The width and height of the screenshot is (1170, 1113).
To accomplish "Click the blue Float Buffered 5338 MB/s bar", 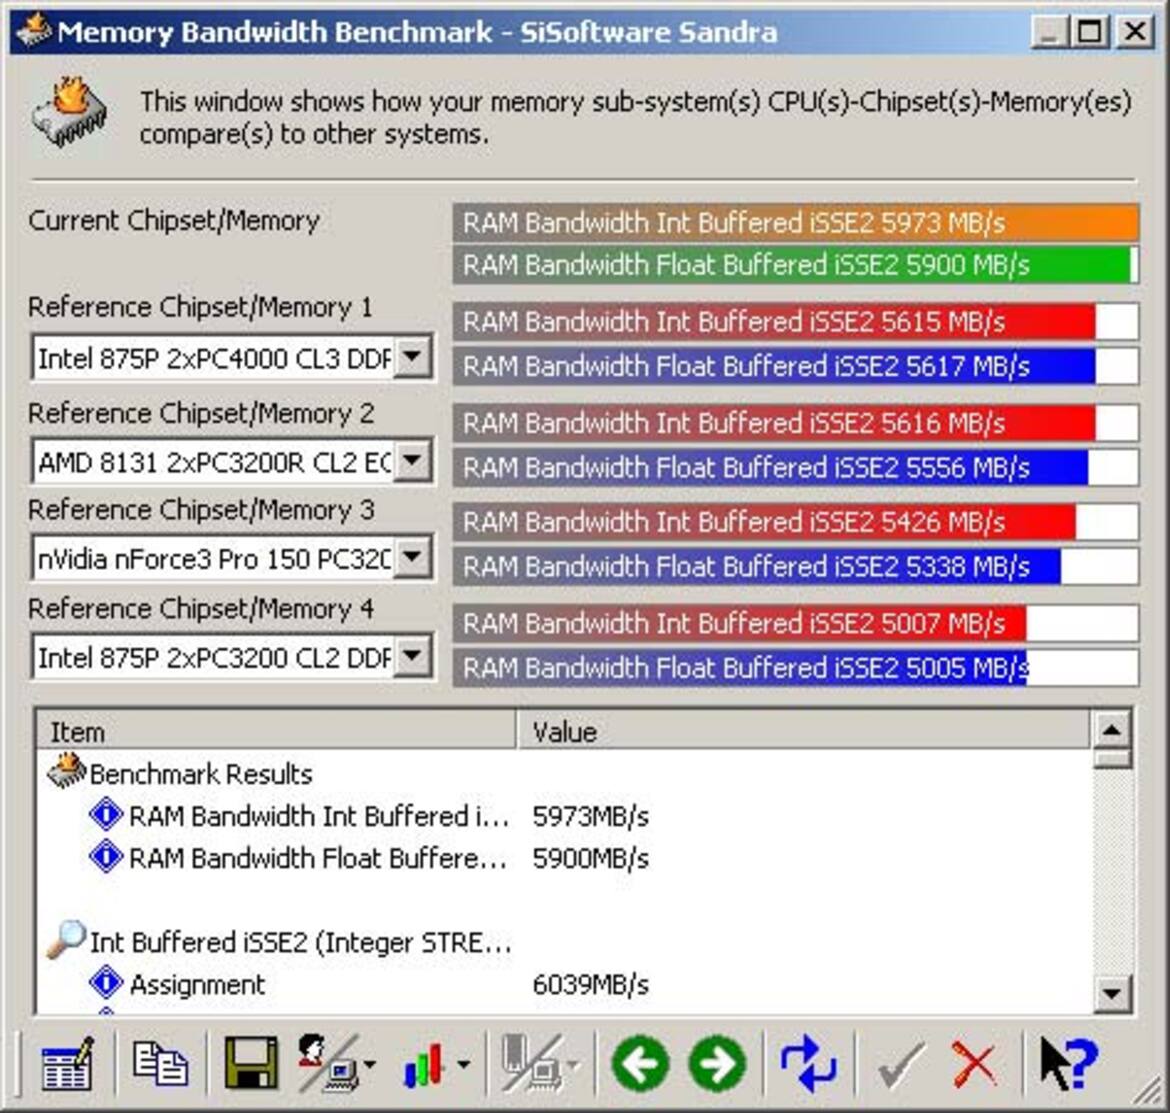I will (795, 566).
